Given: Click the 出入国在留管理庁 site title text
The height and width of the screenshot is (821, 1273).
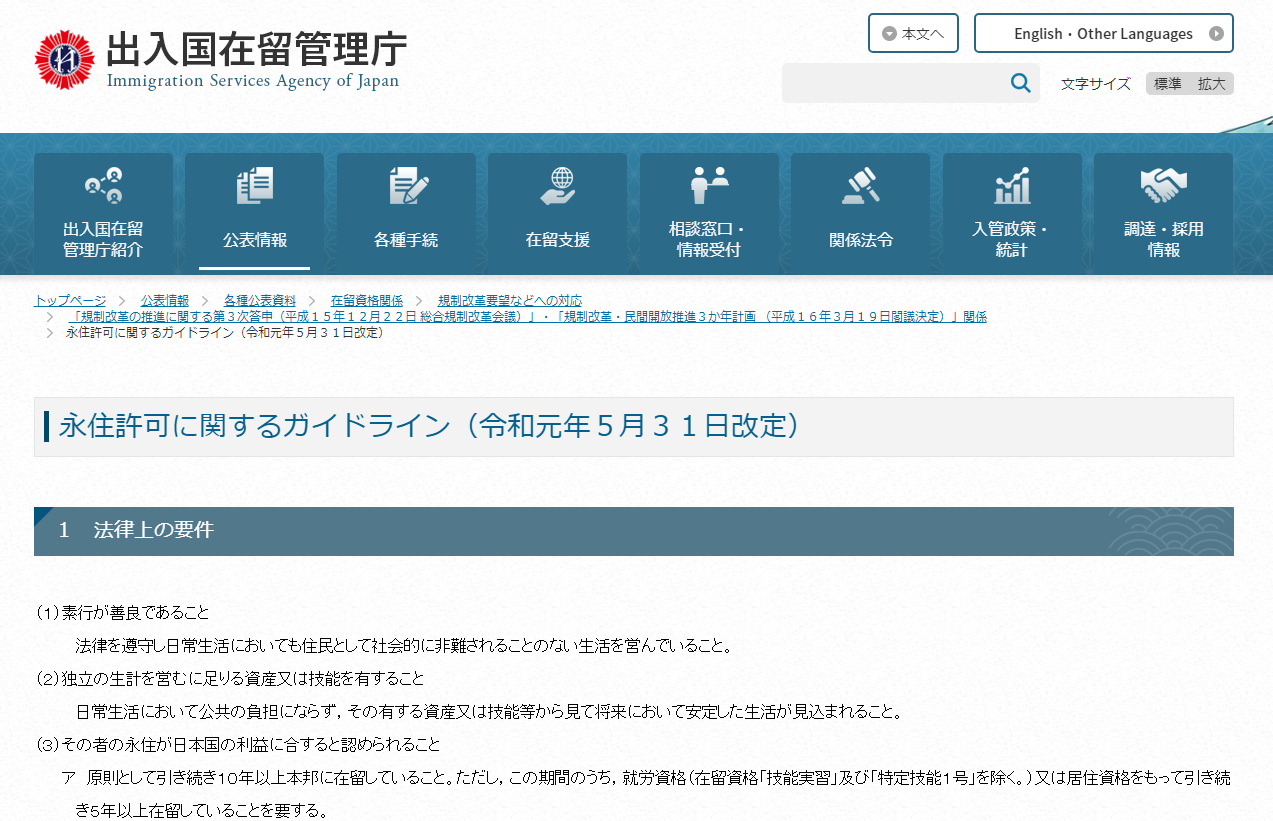Looking at the screenshot, I should pyautogui.click(x=256, y=48).
